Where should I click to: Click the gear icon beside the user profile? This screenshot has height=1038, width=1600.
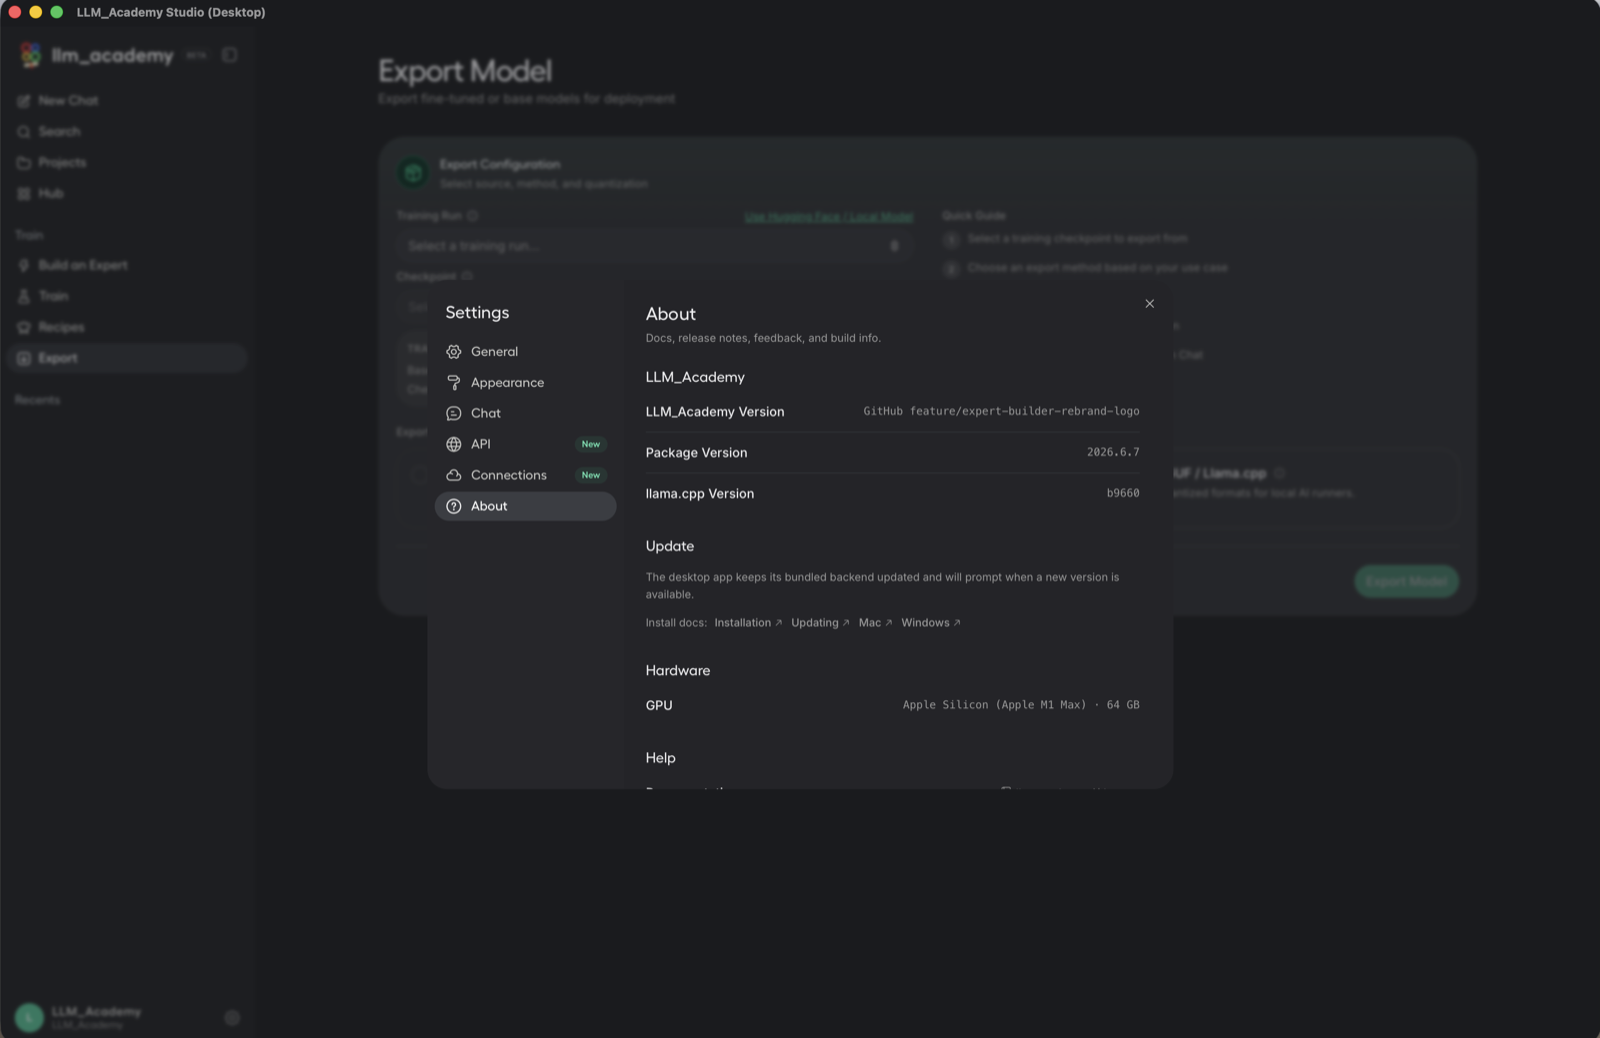(x=232, y=1018)
